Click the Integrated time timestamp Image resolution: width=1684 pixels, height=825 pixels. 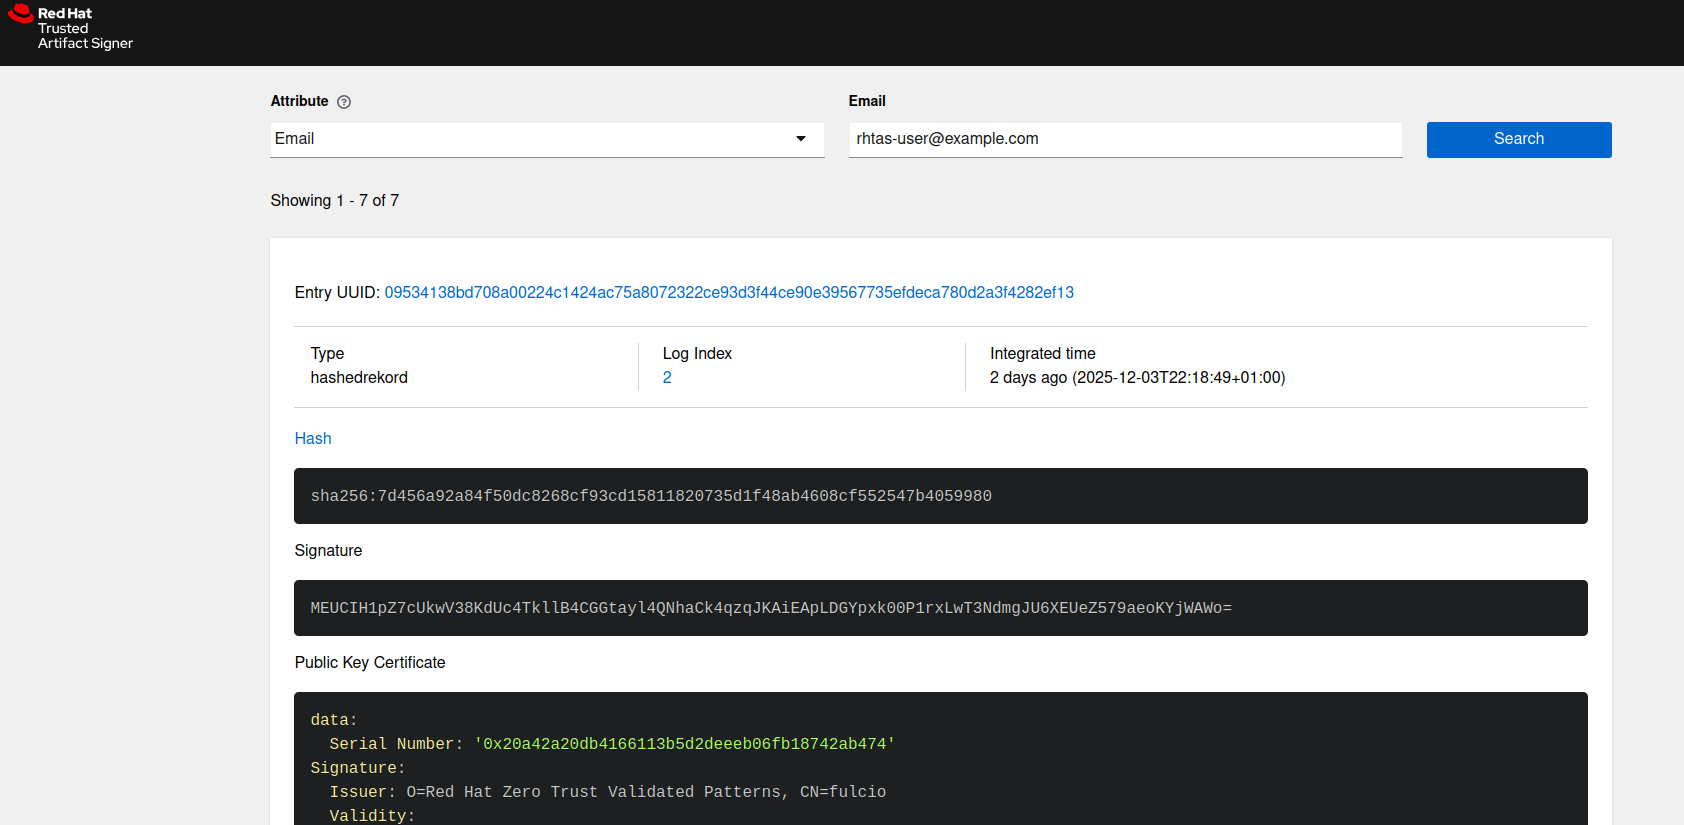(x=1137, y=378)
